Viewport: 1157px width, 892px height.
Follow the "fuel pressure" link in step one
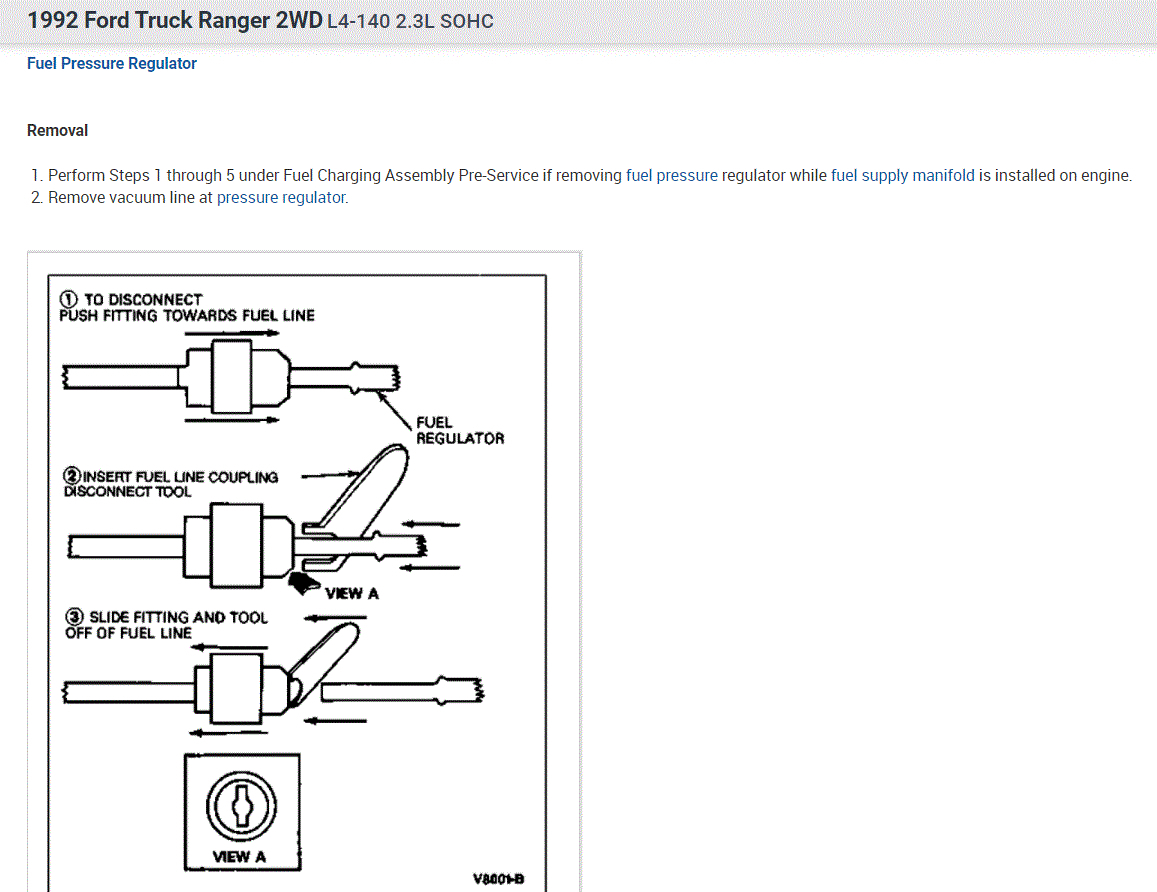click(x=671, y=176)
